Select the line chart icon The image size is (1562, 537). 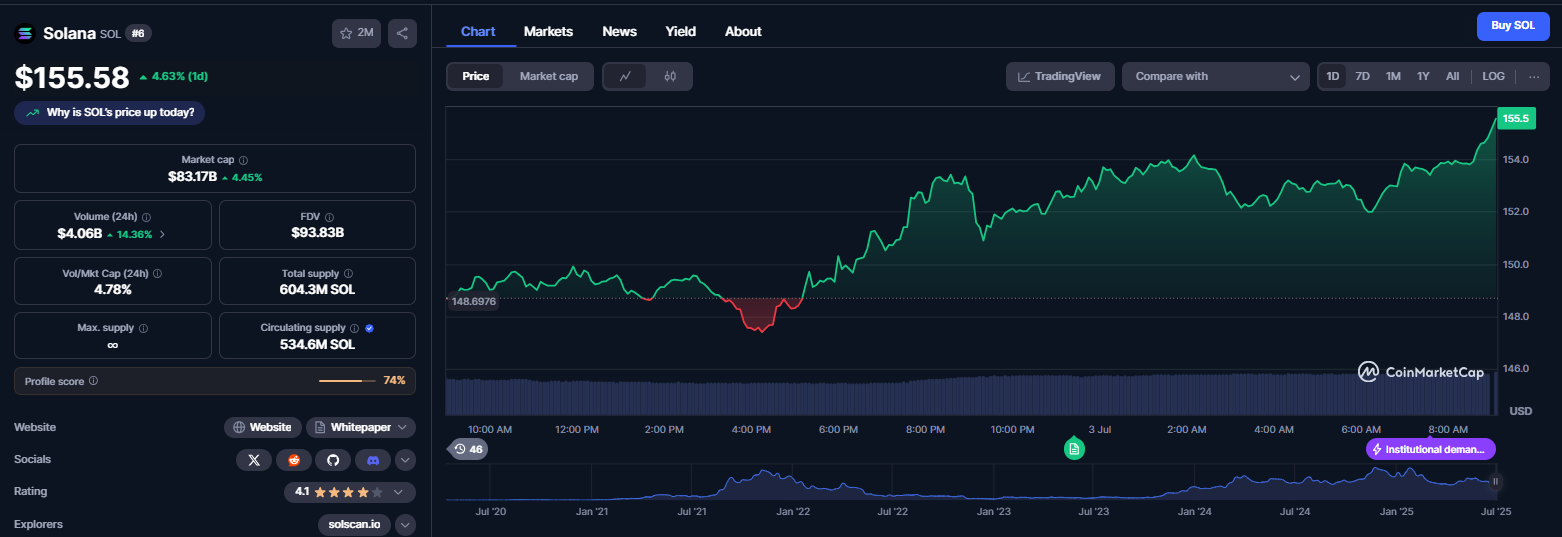coord(625,76)
